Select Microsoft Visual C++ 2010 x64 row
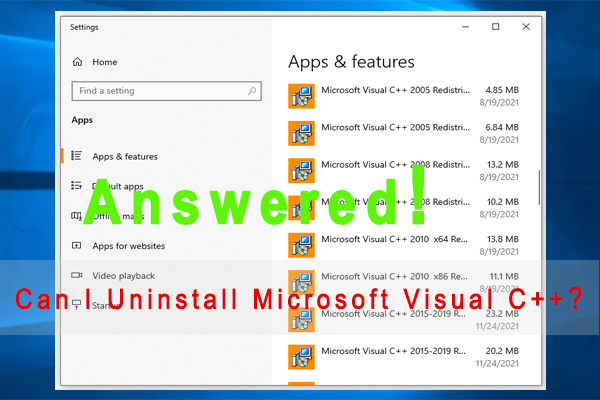 point(404,245)
